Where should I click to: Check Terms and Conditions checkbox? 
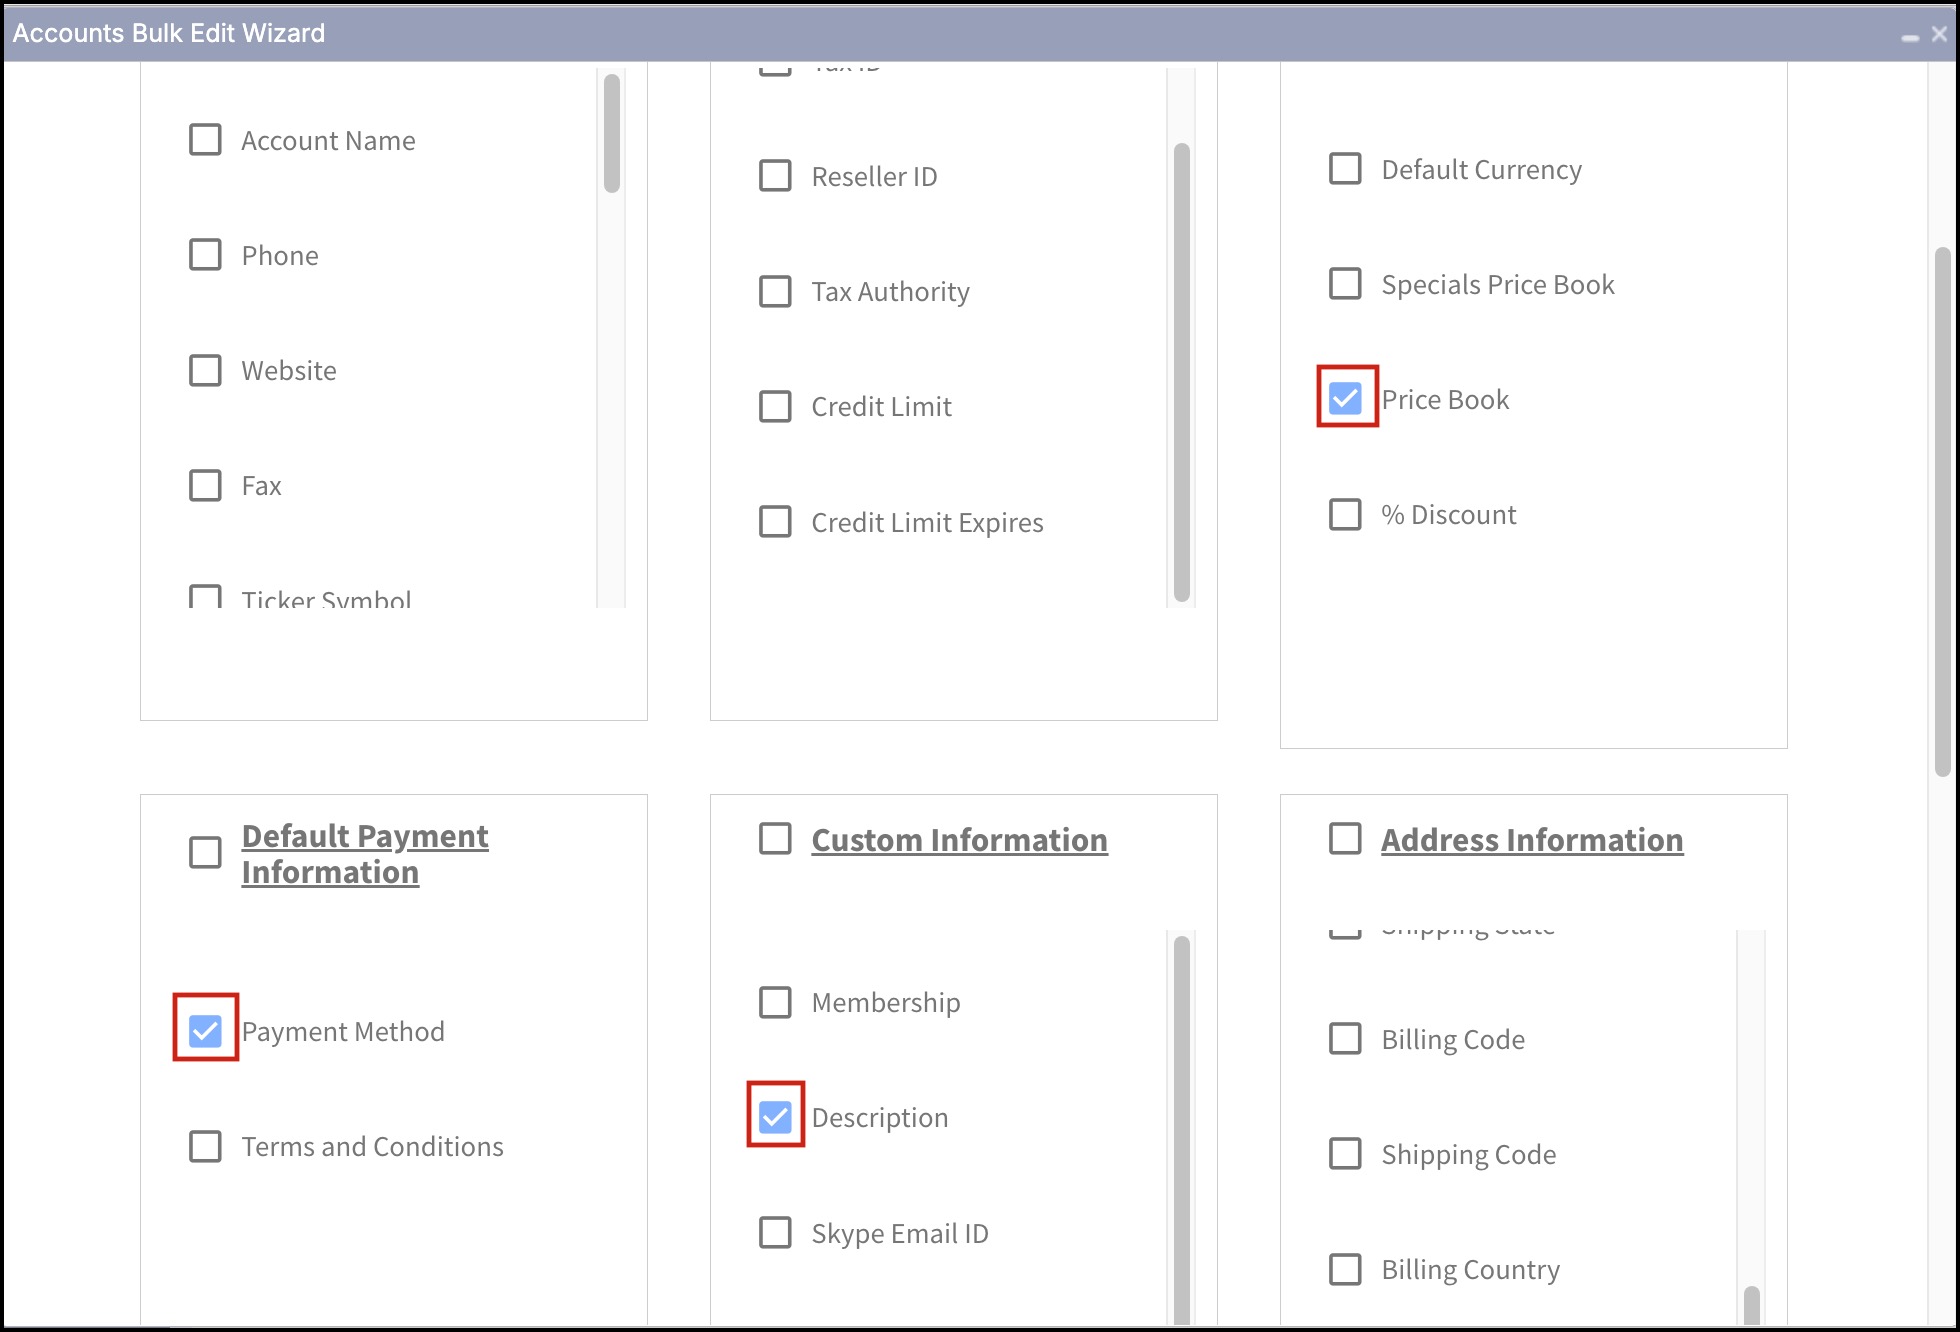(205, 1146)
